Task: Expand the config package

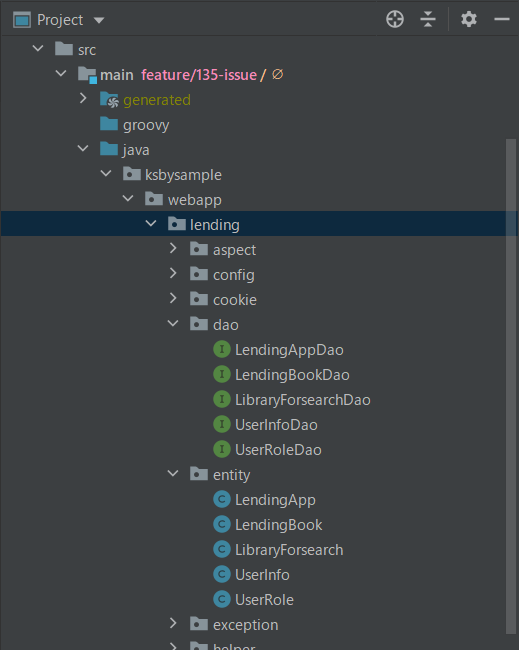Action: (173, 274)
